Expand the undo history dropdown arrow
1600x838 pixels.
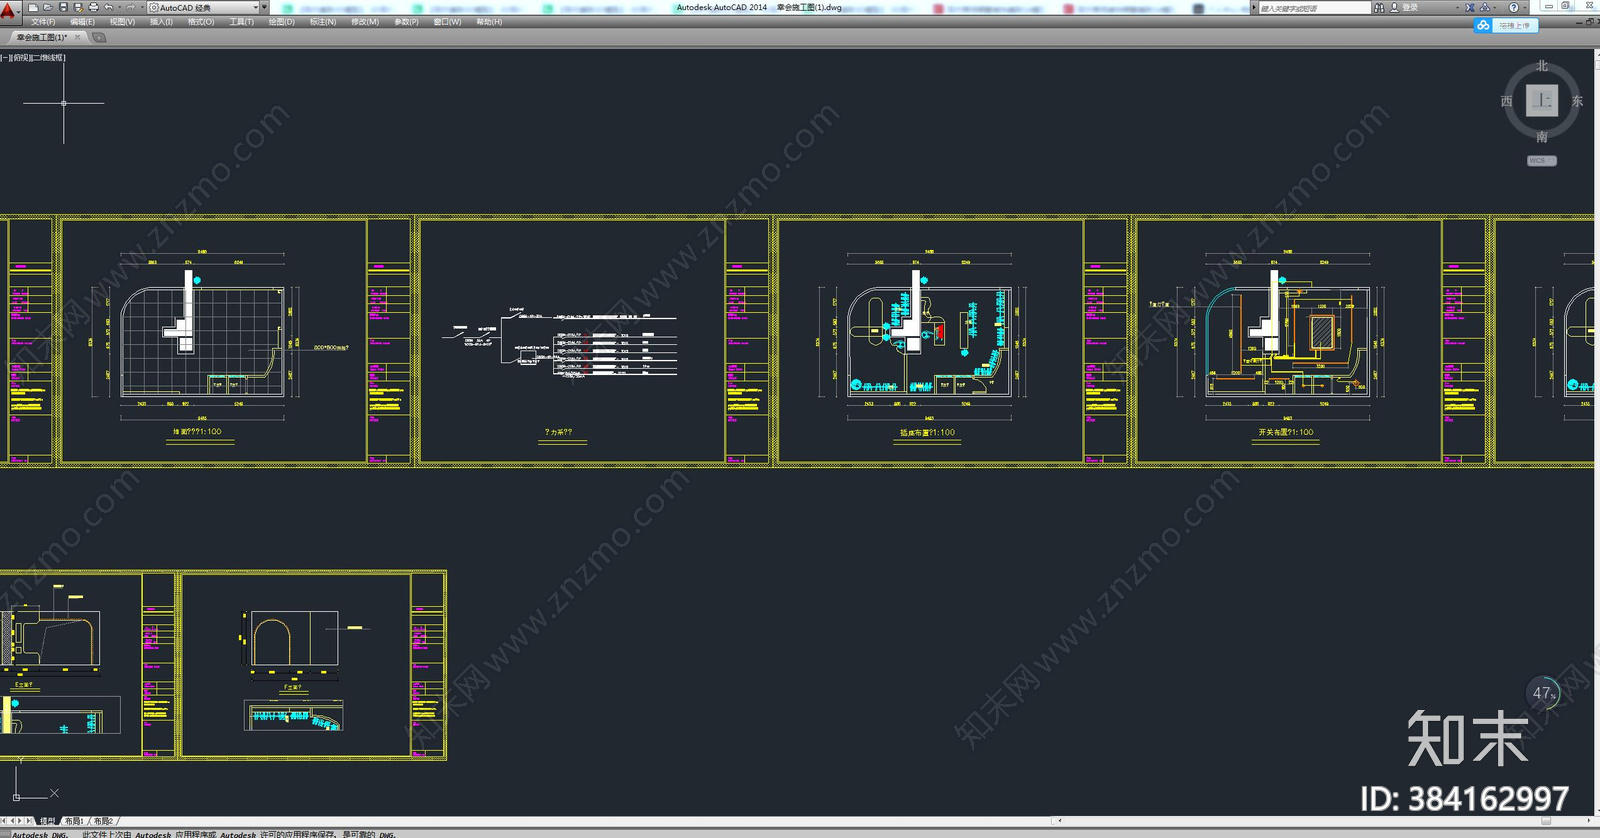(118, 7)
